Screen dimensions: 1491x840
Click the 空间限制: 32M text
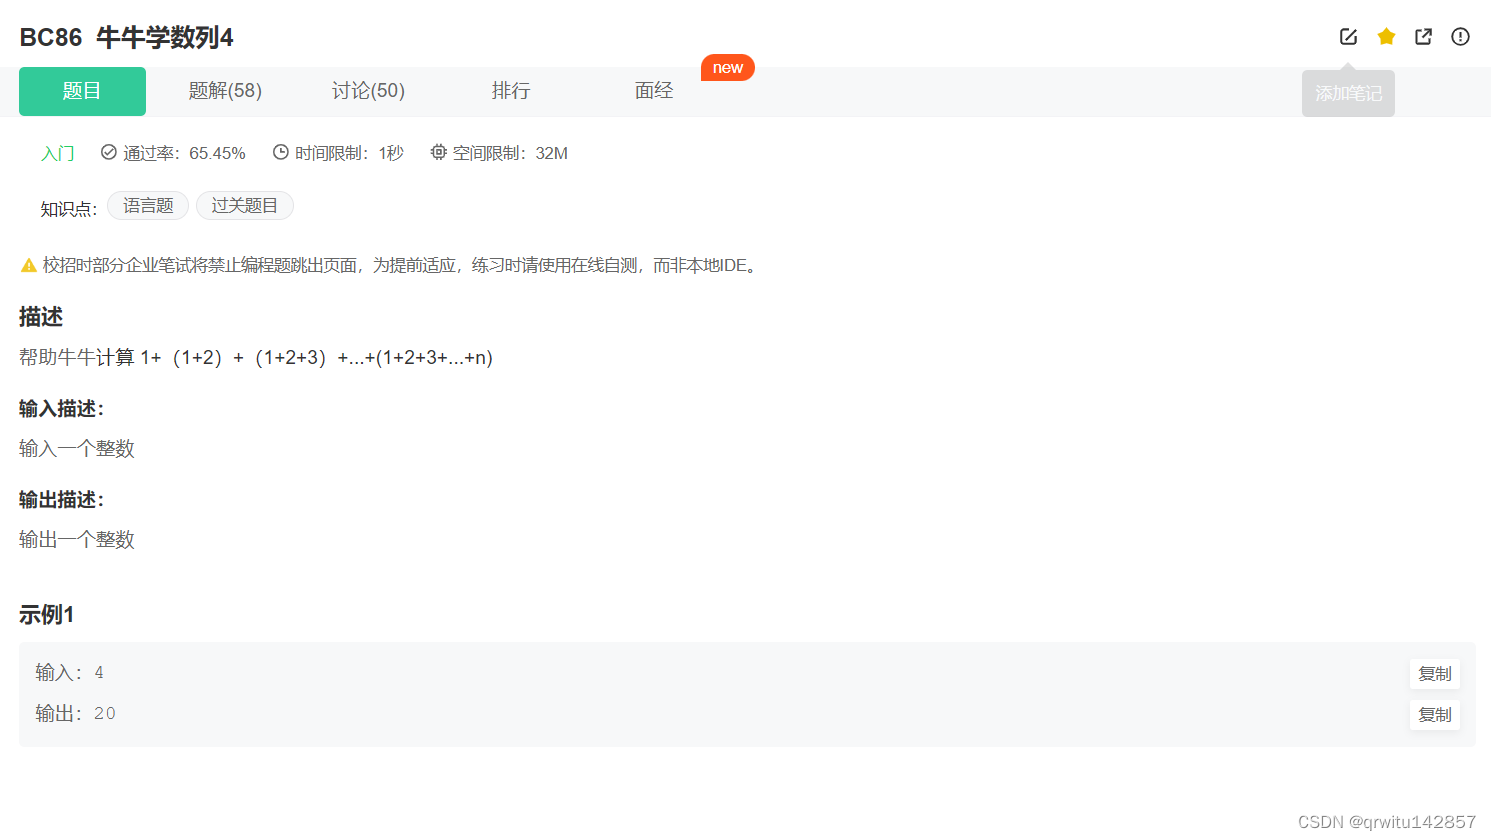click(x=510, y=153)
